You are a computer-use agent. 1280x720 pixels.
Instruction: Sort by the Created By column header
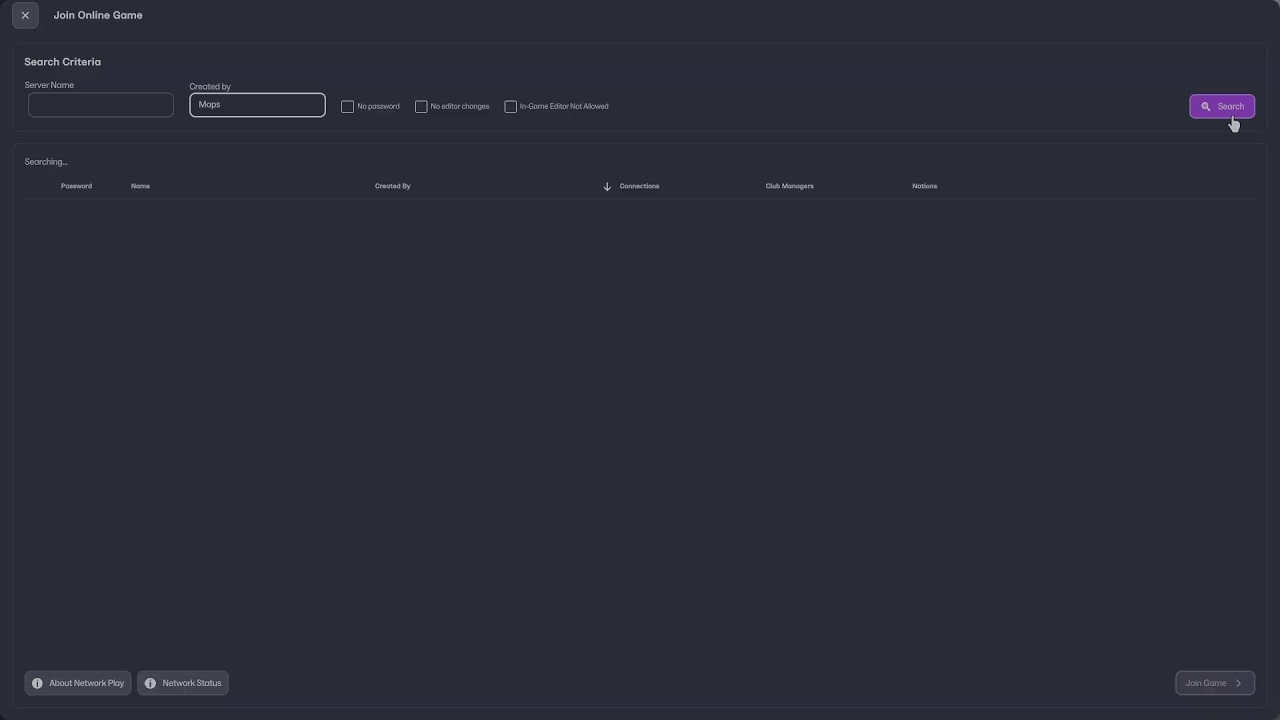tap(392, 186)
